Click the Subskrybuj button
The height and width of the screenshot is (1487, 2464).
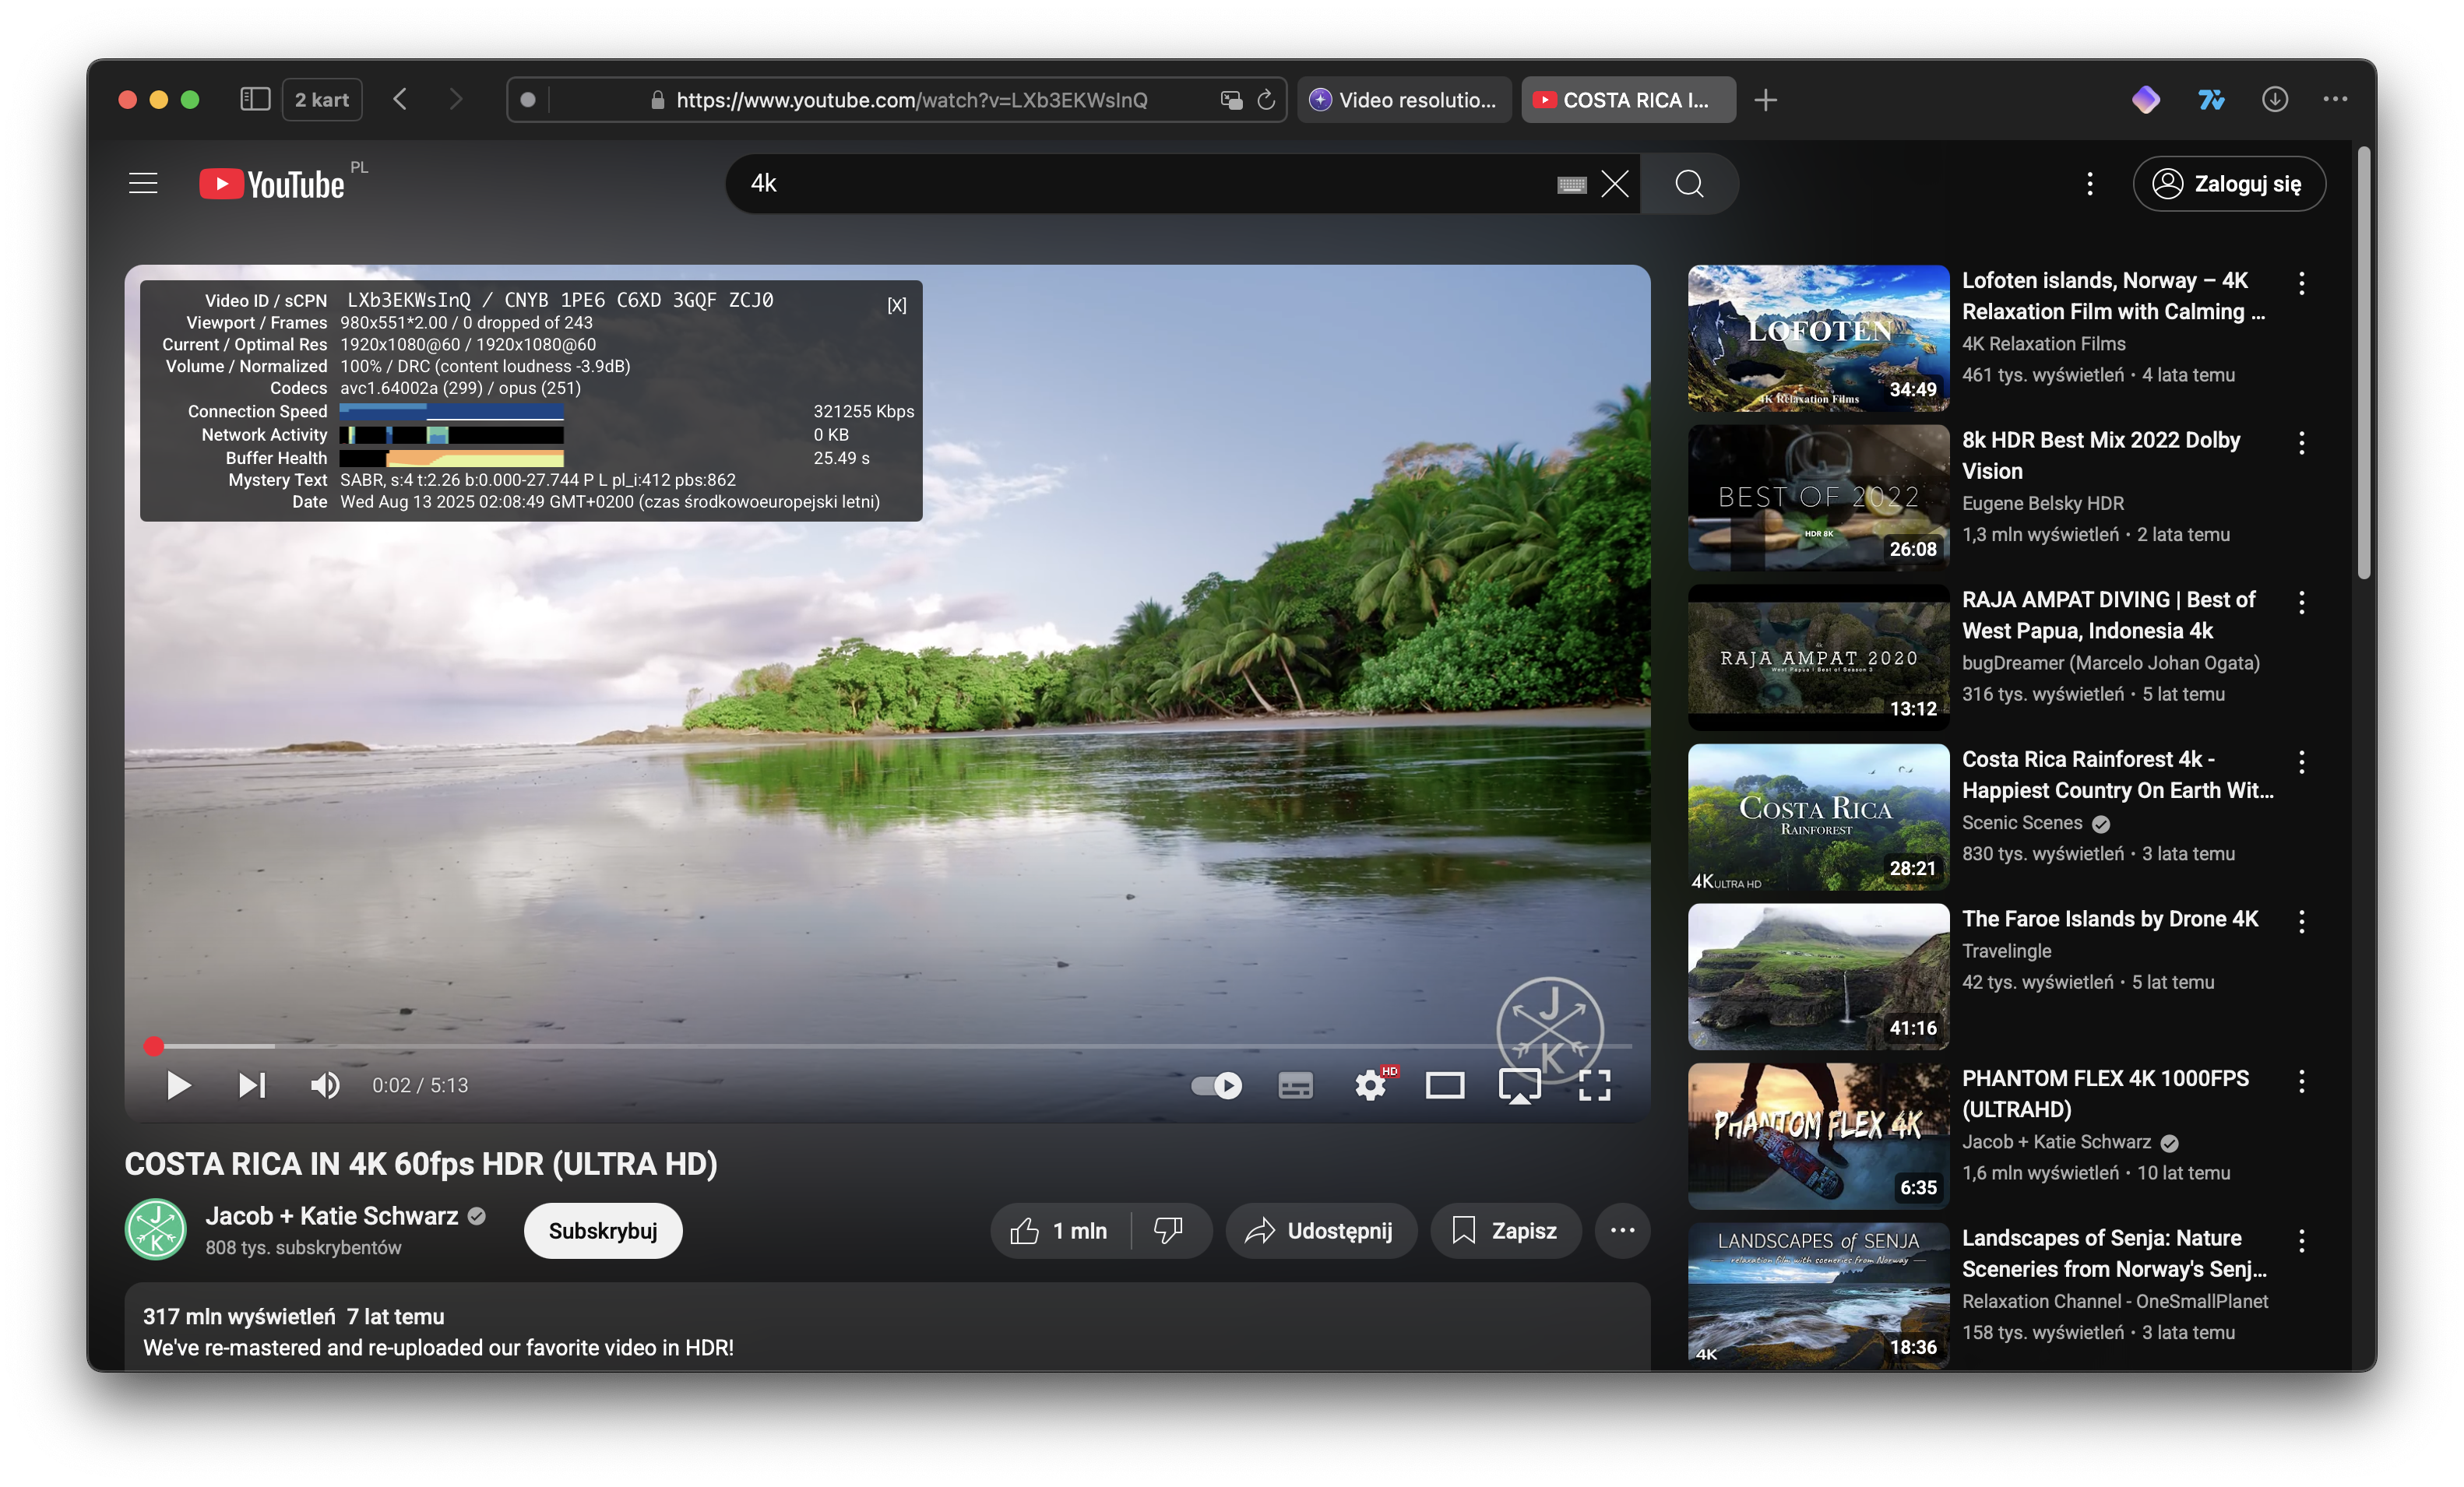point(602,1230)
